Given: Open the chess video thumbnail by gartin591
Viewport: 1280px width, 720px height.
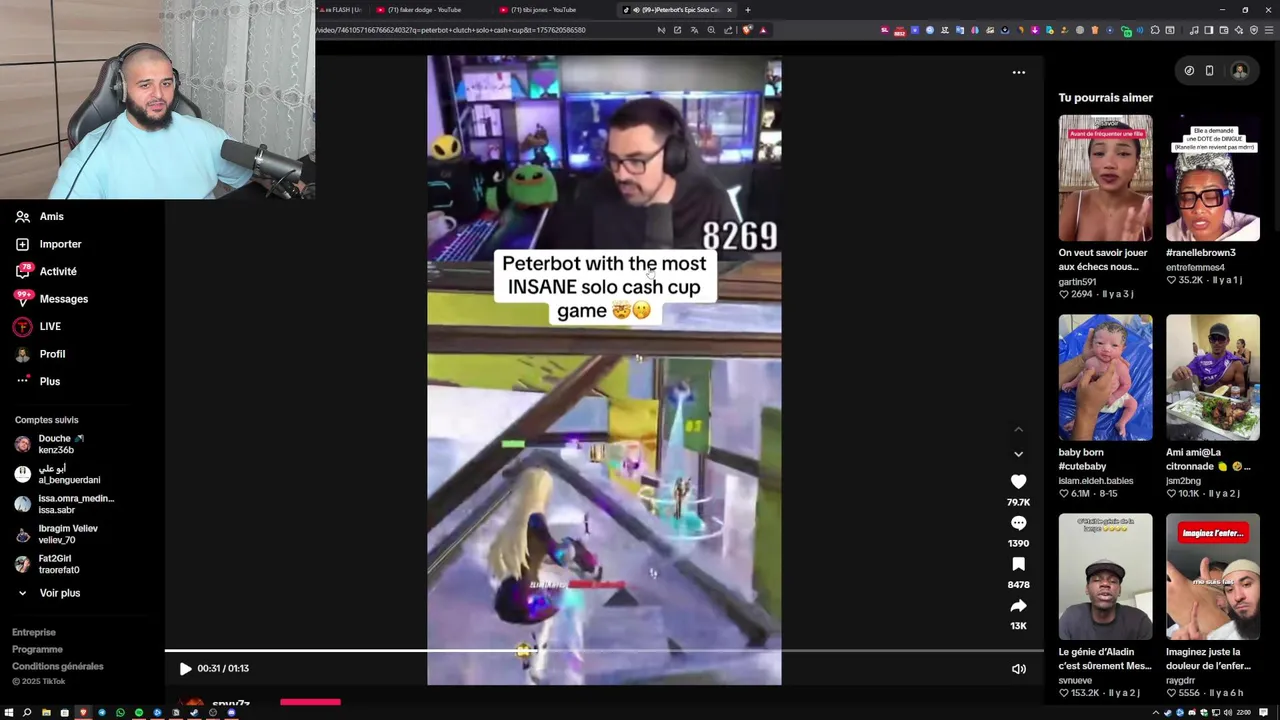Looking at the screenshot, I should point(1105,178).
